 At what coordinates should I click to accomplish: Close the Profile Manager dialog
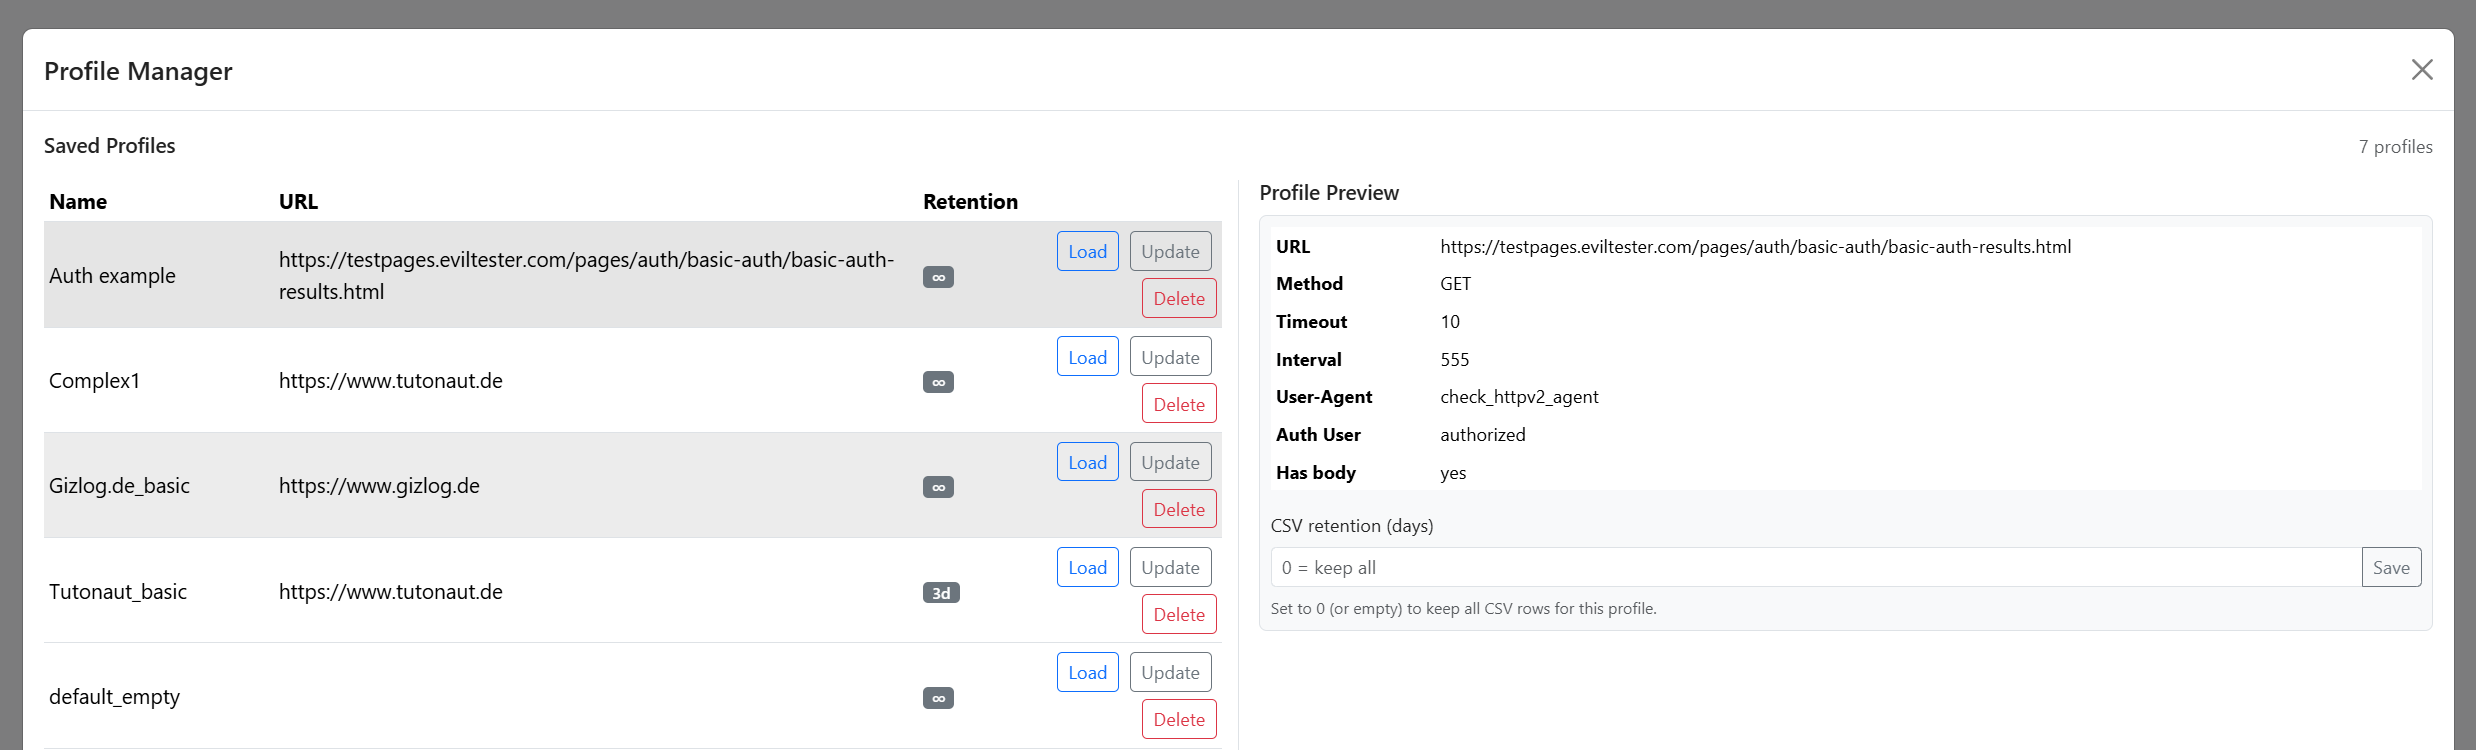coord(2421,70)
